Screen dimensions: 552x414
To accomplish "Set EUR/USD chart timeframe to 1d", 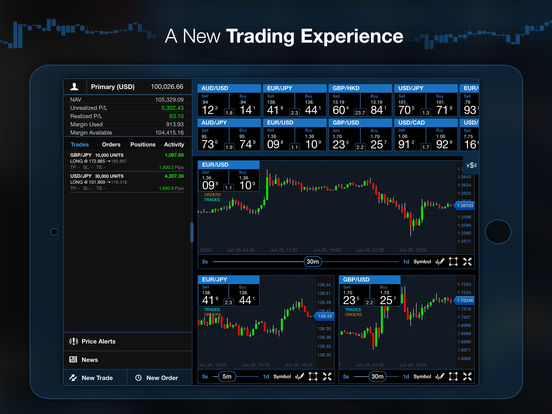I will 406,262.
